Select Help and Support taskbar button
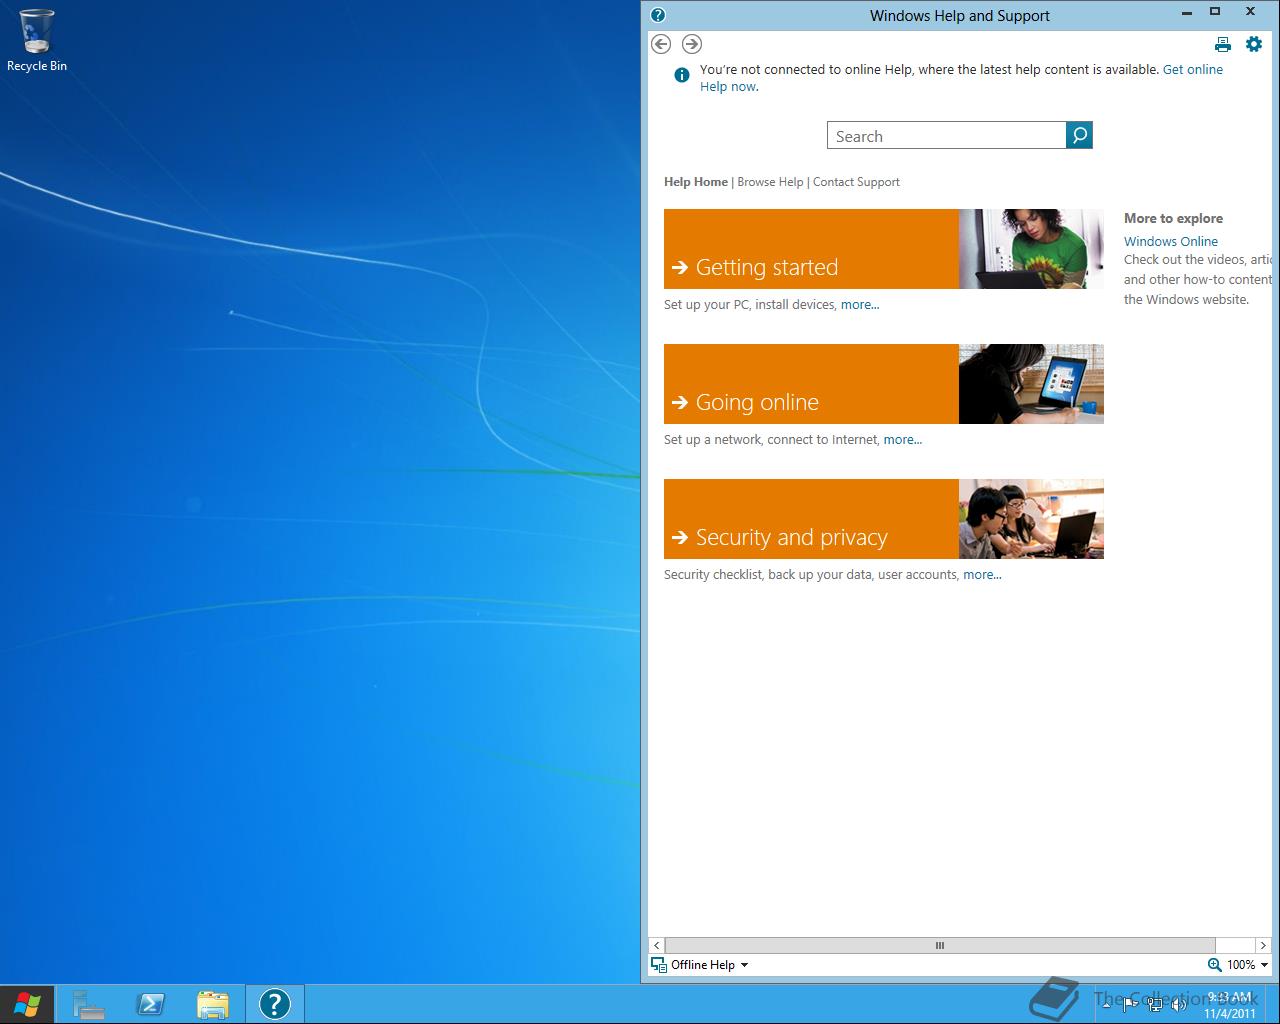This screenshot has width=1280, height=1024. 275,1004
